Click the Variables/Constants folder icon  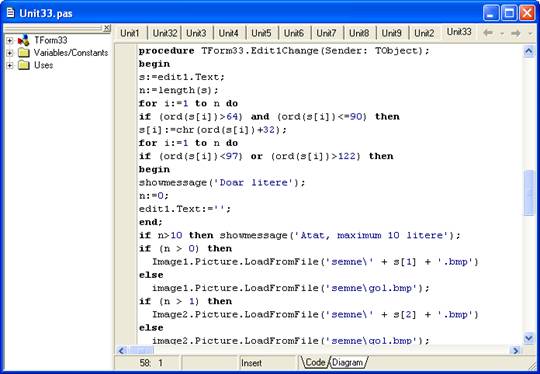24,53
